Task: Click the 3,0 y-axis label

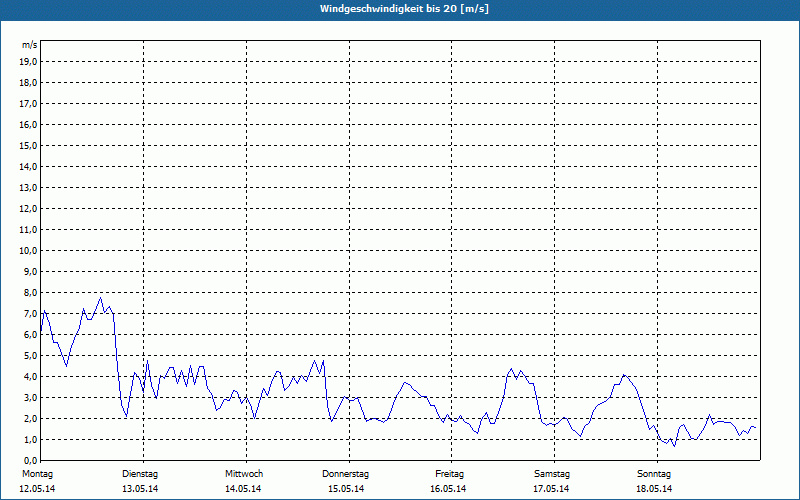Action: [30, 397]
